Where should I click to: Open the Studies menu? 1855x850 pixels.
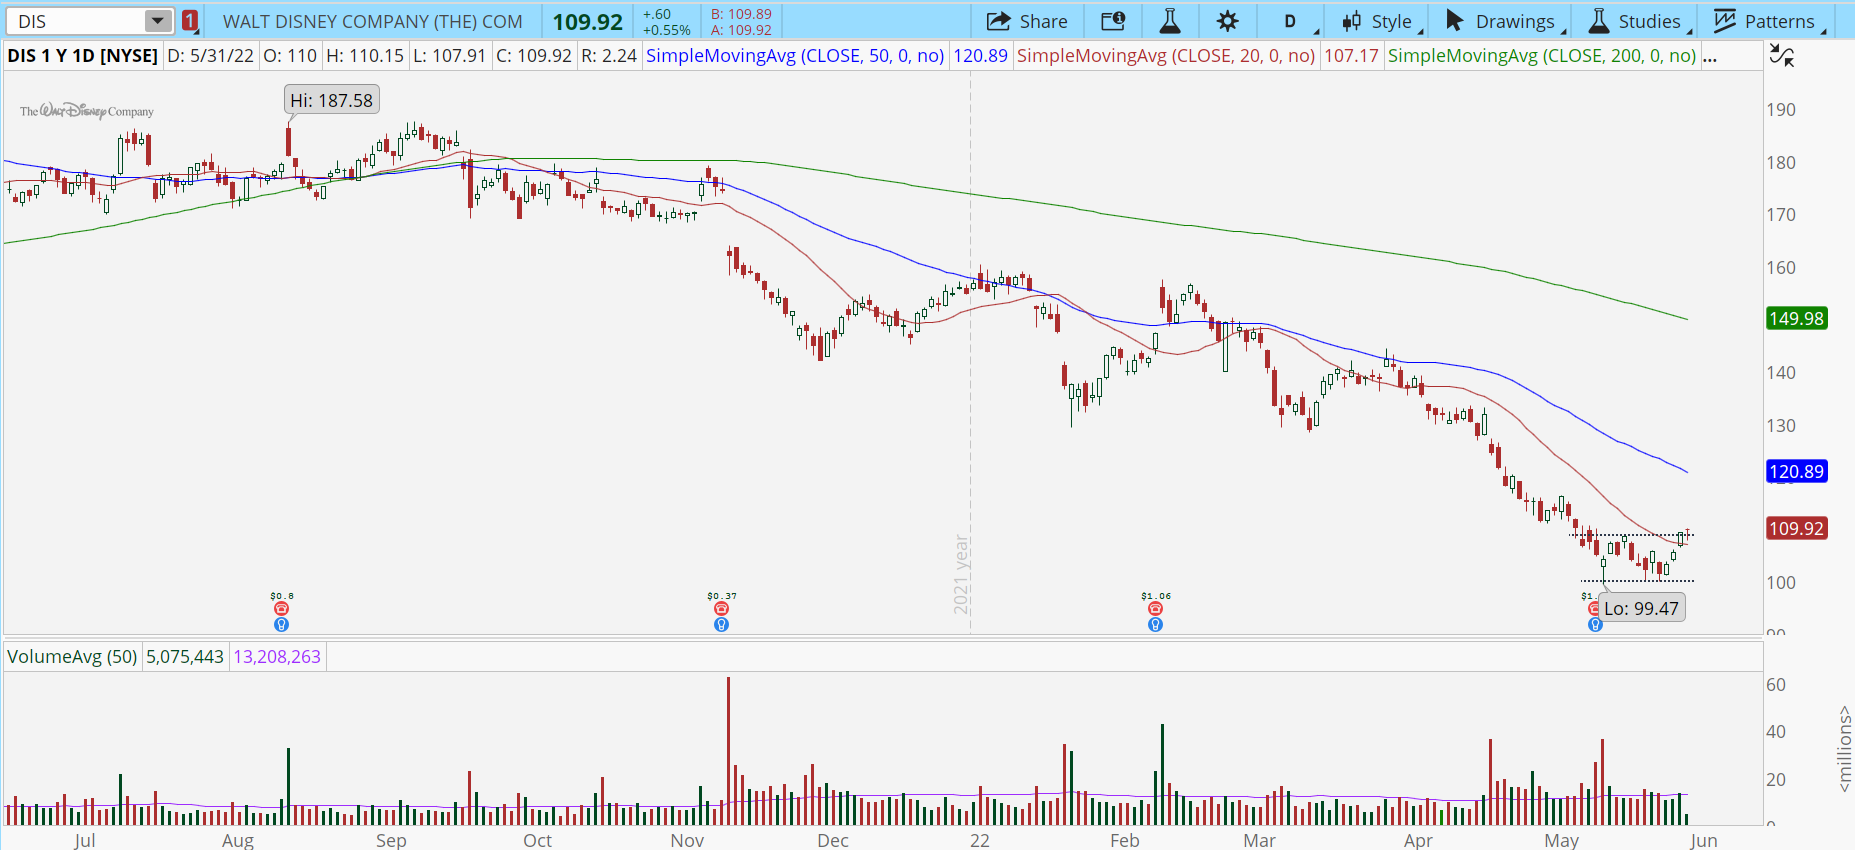[1637, 21]
